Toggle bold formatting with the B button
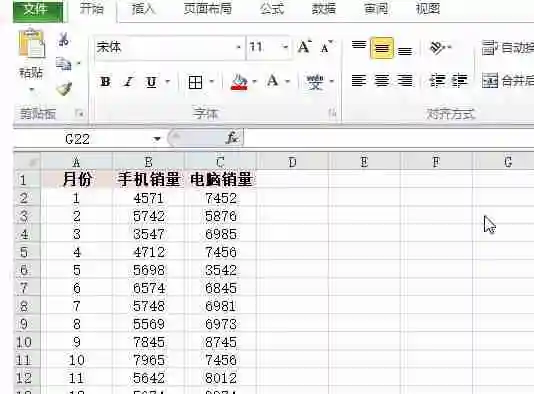The image size is (534, 394). (105, 82)
